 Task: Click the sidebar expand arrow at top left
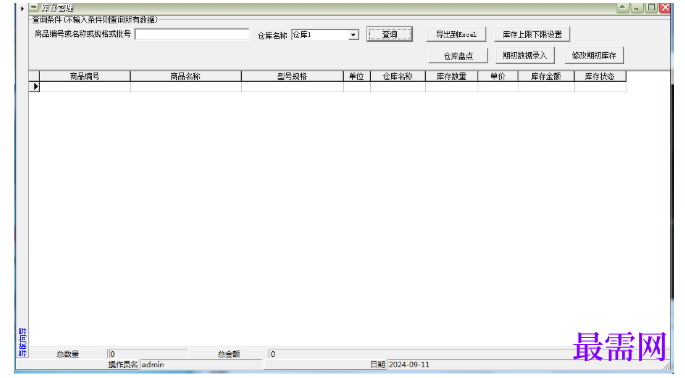pos(22,8)
